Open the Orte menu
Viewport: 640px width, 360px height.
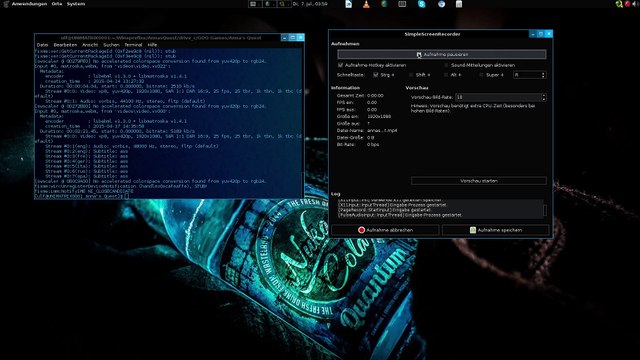pos(57,4)
